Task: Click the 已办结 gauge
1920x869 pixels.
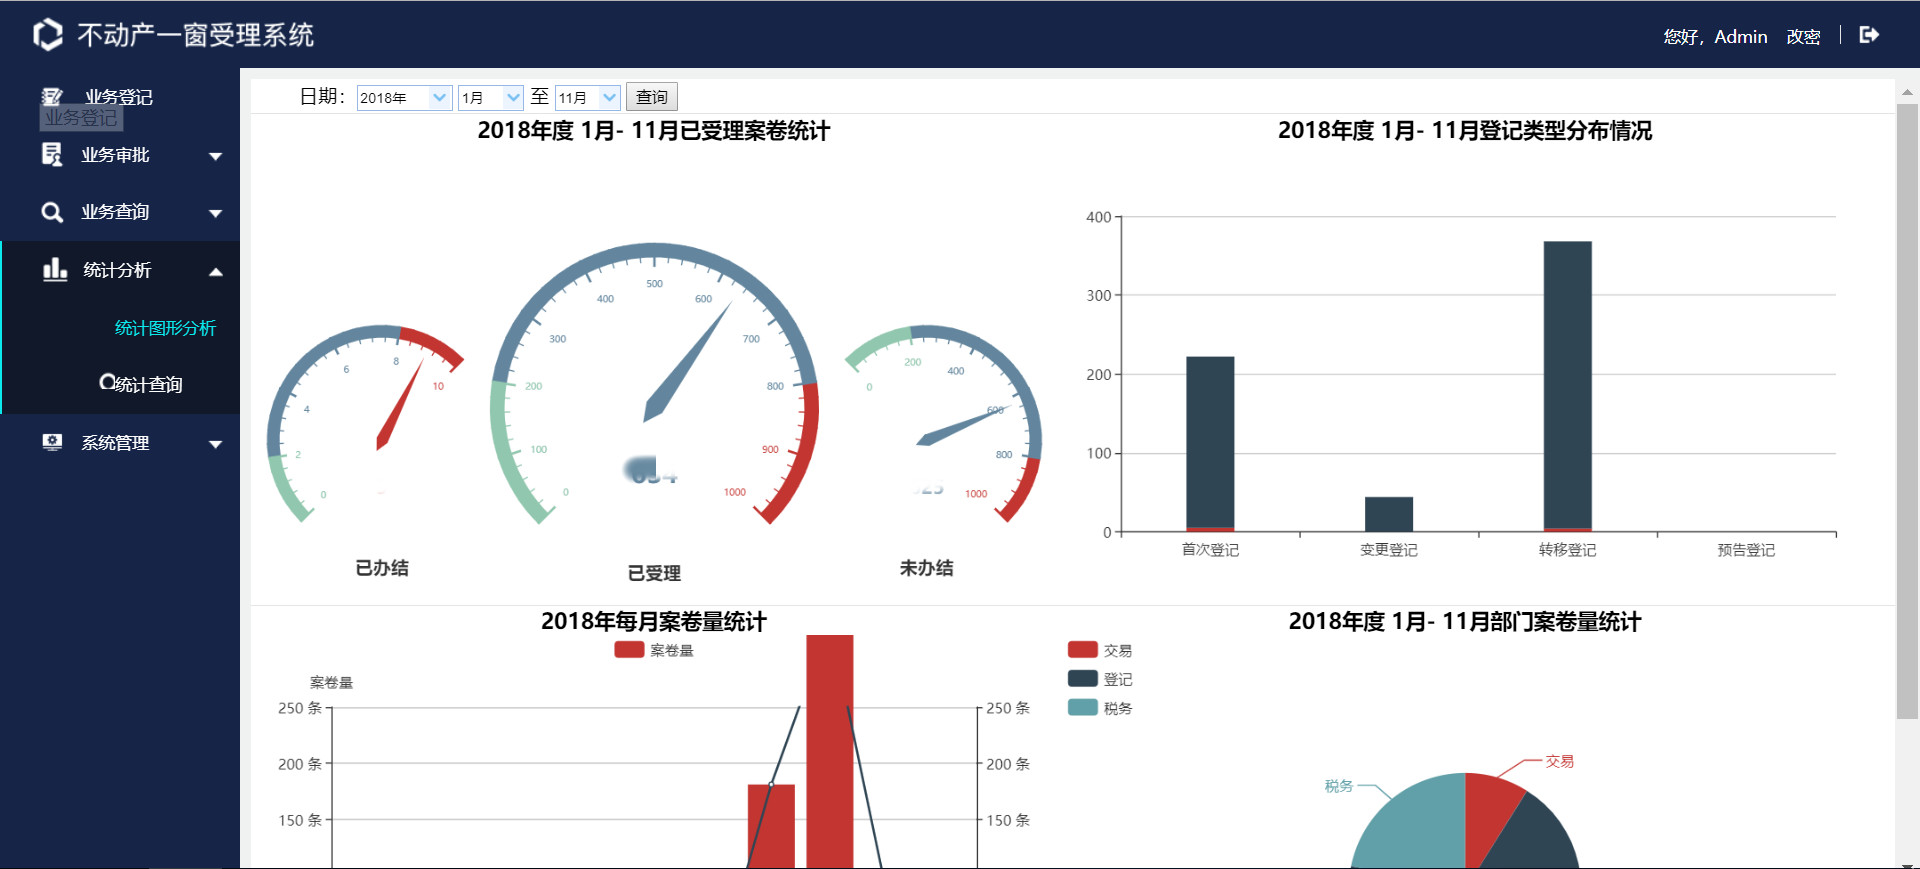Action: [x=367, y=424]
